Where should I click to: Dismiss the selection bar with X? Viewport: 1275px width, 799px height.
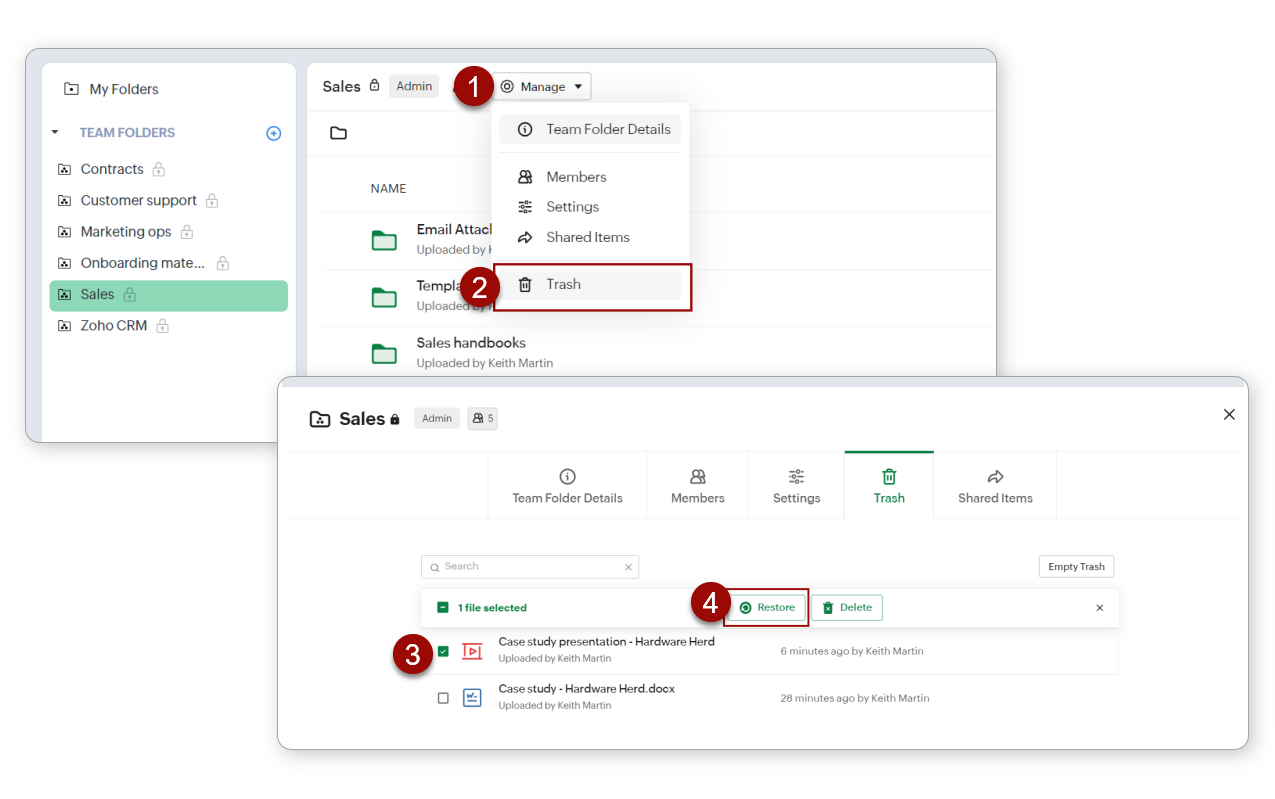(1099, 608)
